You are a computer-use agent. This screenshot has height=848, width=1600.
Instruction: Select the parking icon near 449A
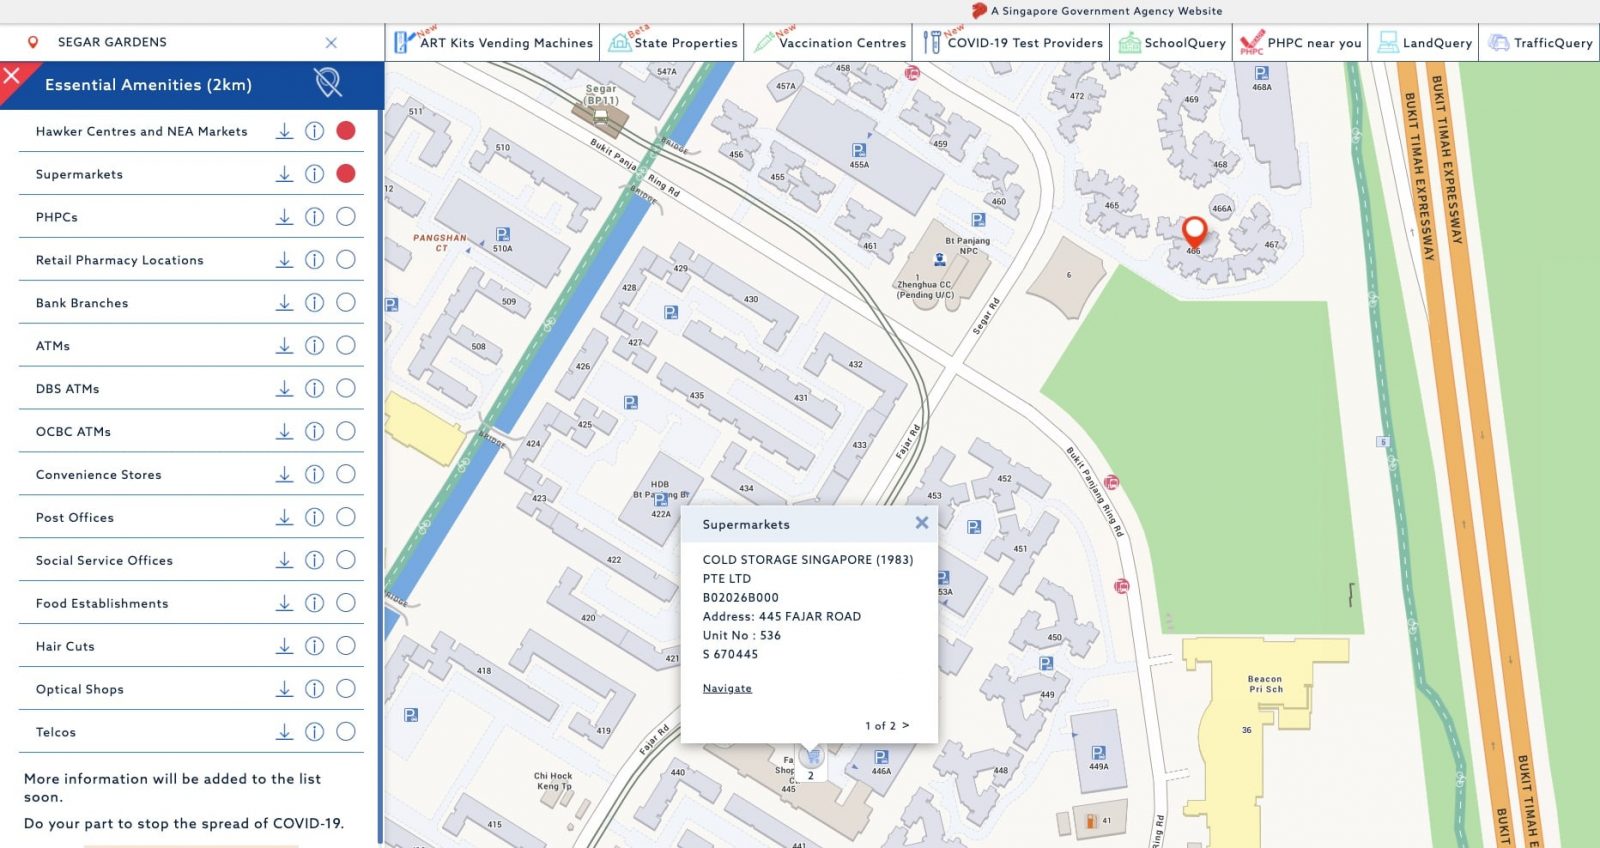point(1099,753)
